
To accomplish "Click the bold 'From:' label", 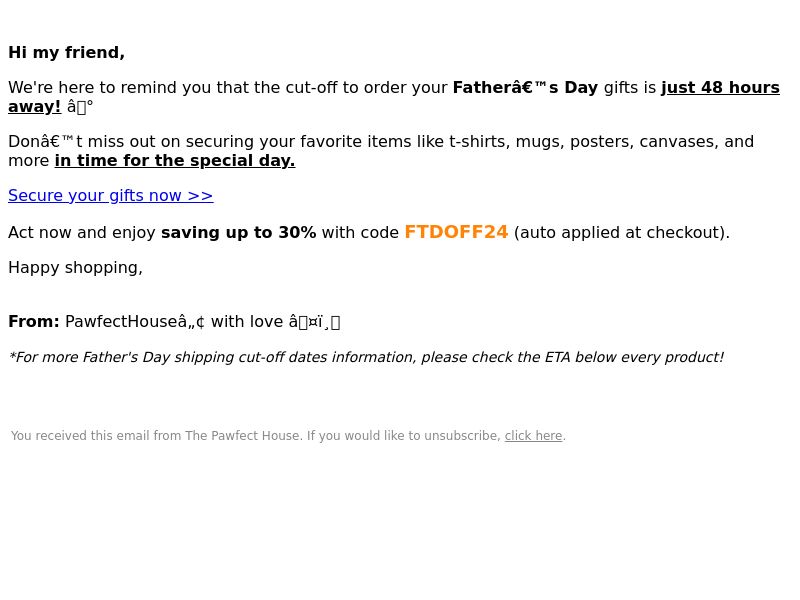I will tap(34, 322).
